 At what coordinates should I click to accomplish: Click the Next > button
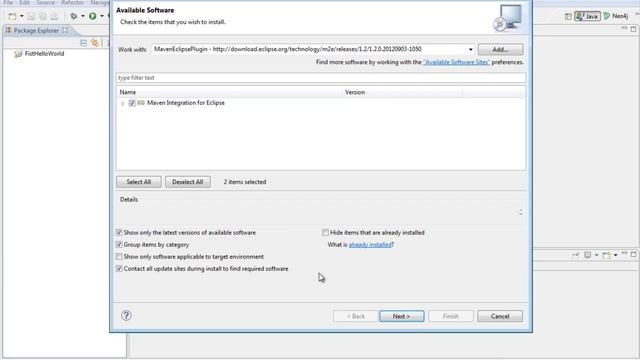(x=402, y=316)
